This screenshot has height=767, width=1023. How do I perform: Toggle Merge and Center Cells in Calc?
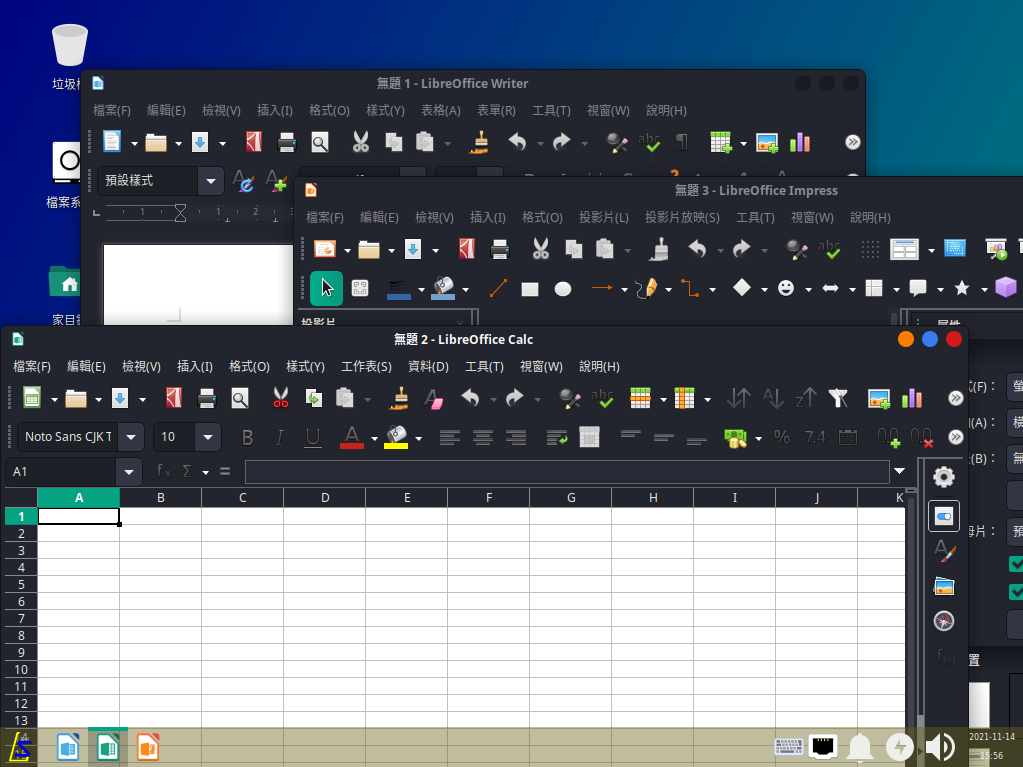[589, 437]
